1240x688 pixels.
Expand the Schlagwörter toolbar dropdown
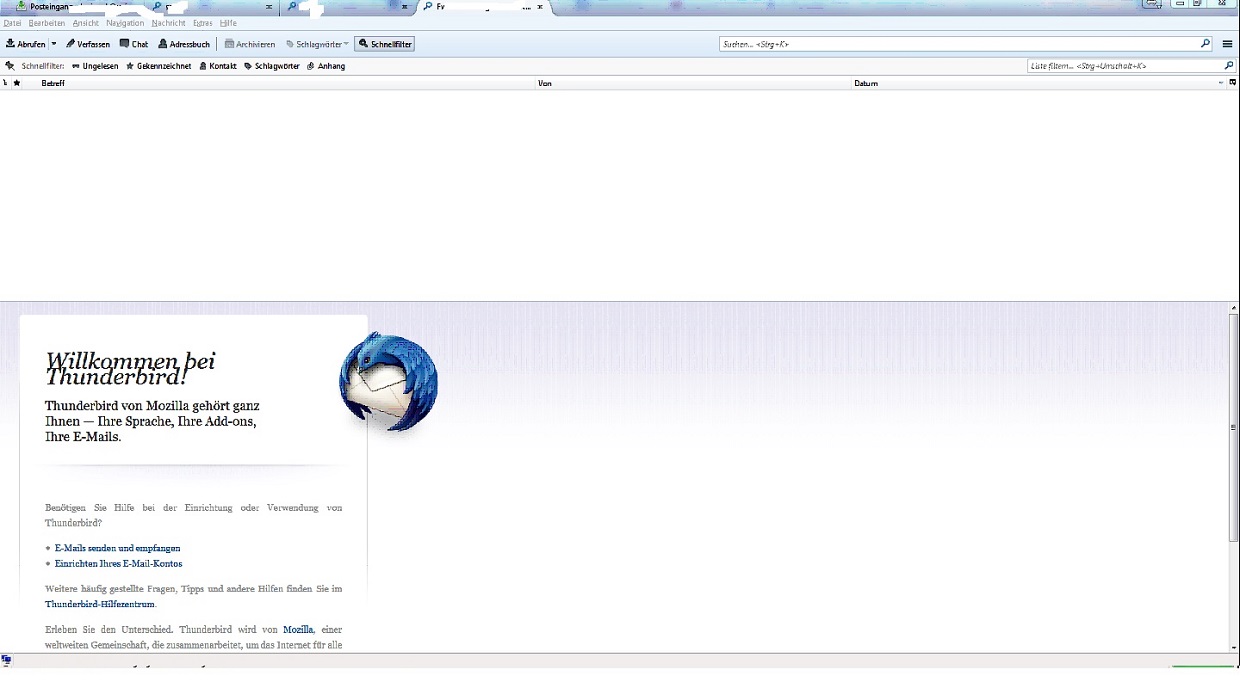click(317, 44)
